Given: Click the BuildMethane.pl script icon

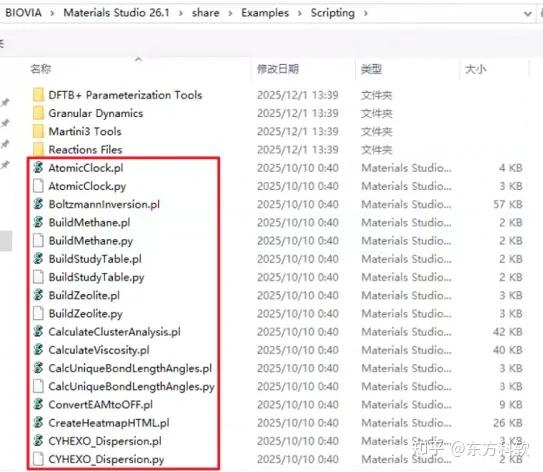Looking at the screenshot, I should [x=38, y=222].
